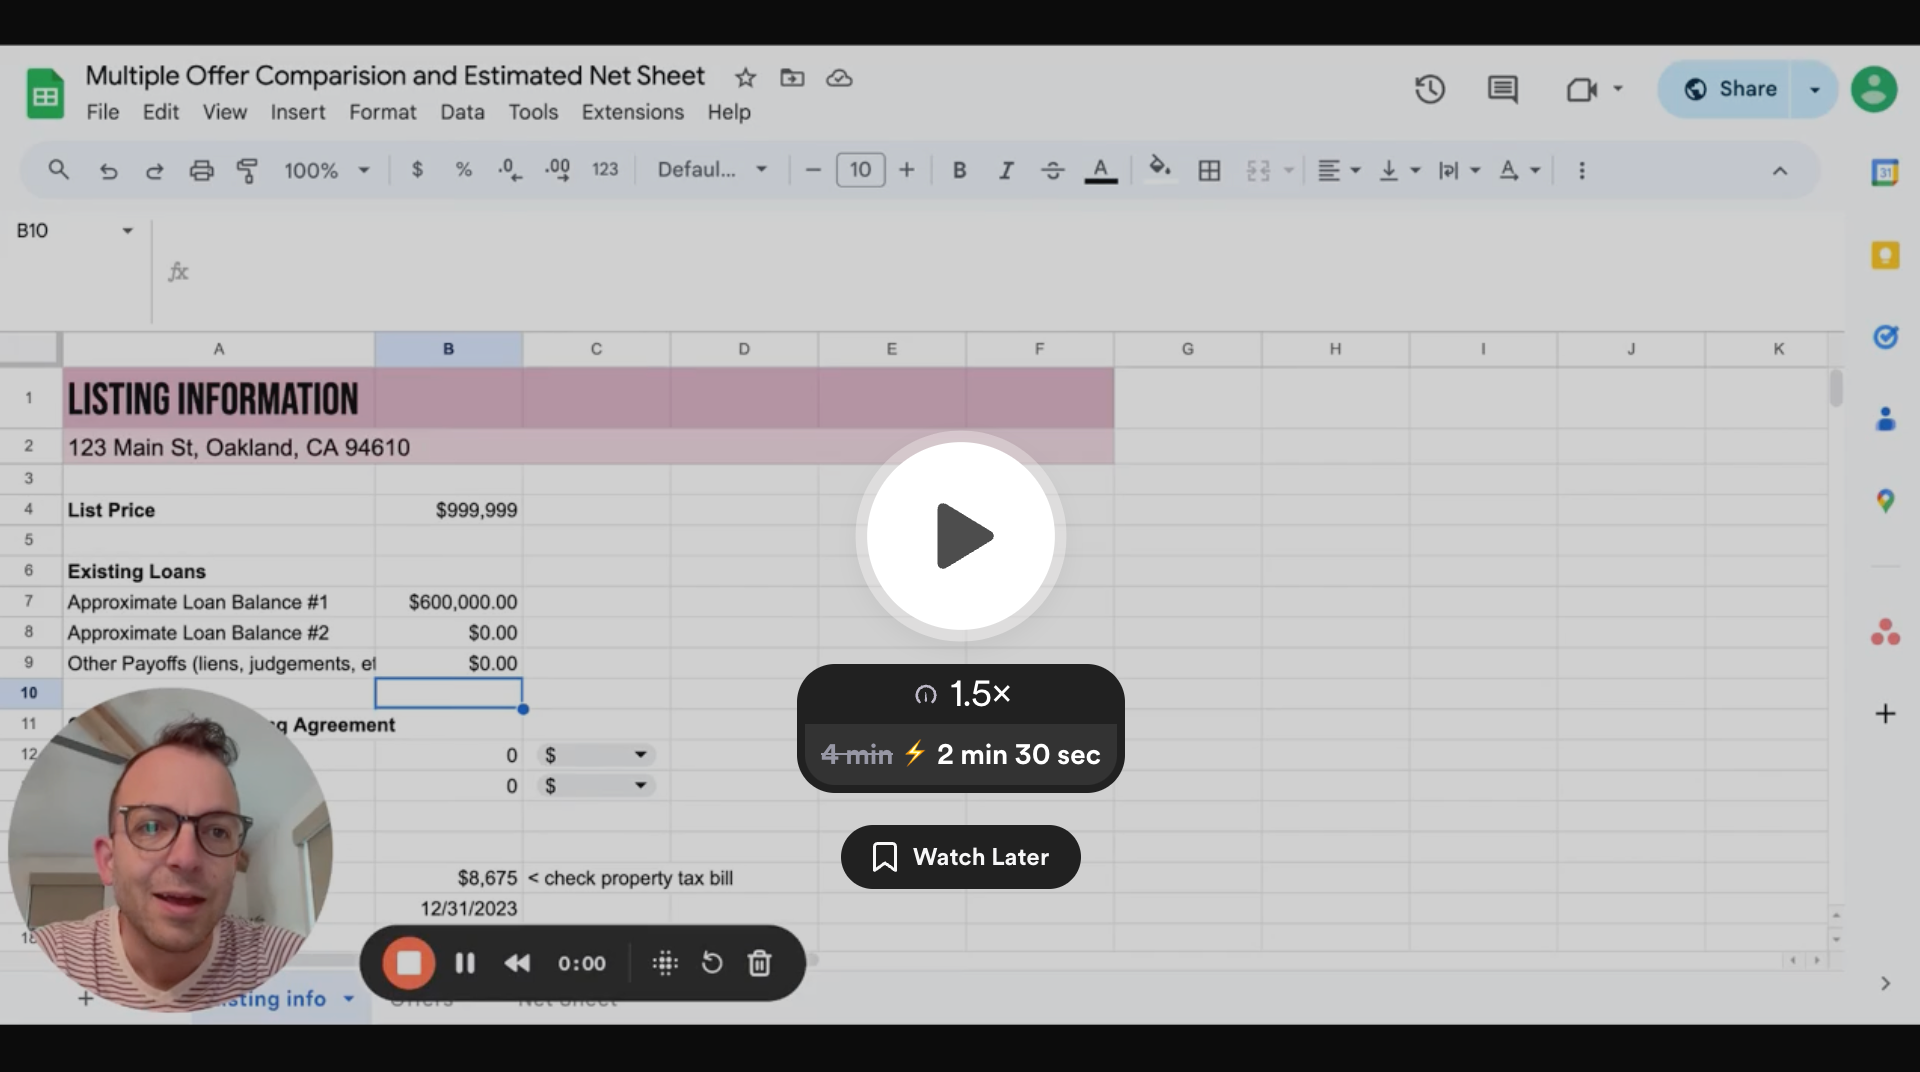The width and height of the screenshot is (1920, 1072).
Task: Open the name box dropdown arrow
Action: coord(127,231)
